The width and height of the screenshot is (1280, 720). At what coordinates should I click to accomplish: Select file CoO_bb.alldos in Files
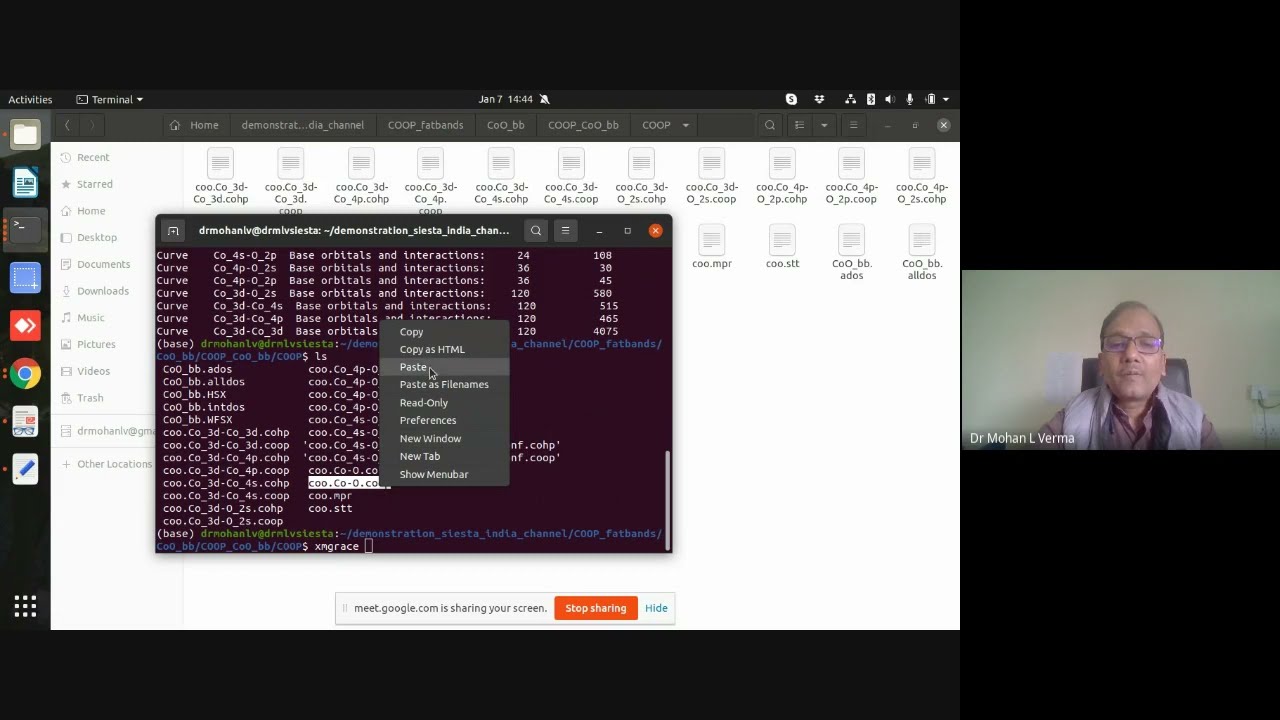coord(922,253)
